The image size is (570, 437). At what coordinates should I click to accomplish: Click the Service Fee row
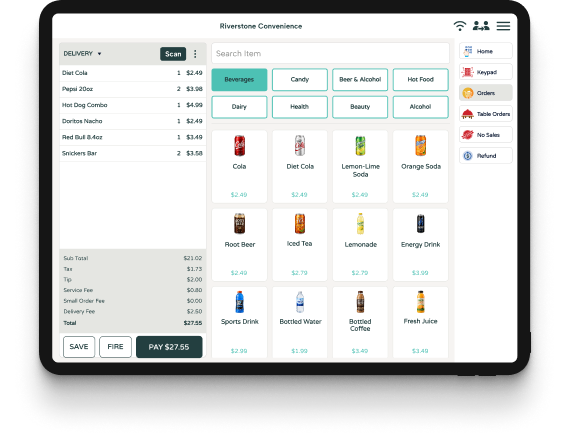point(133,290)
